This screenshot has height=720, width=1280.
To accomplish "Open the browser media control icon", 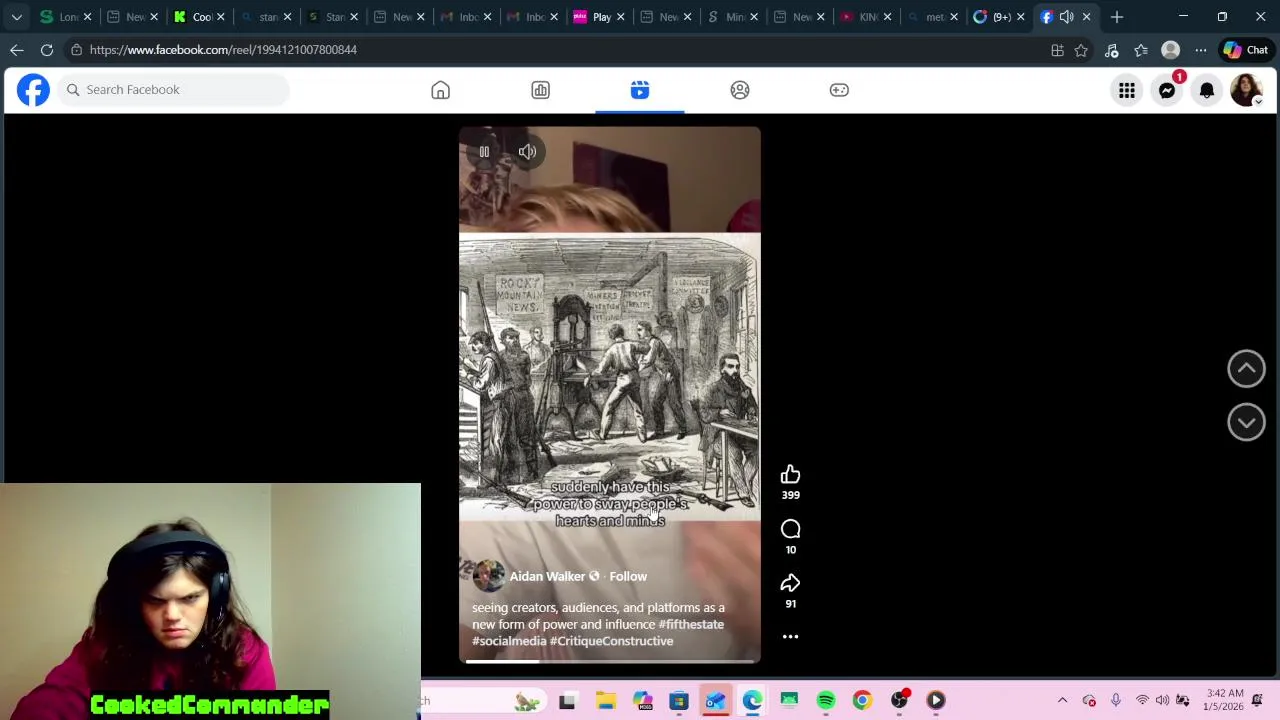I will (1111, 50).
